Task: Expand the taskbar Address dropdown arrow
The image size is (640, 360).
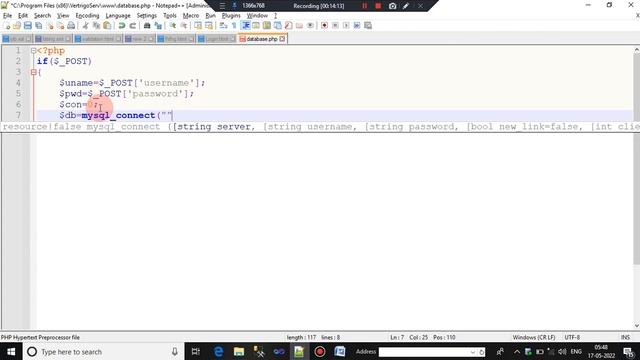Action: coord(473,352)
